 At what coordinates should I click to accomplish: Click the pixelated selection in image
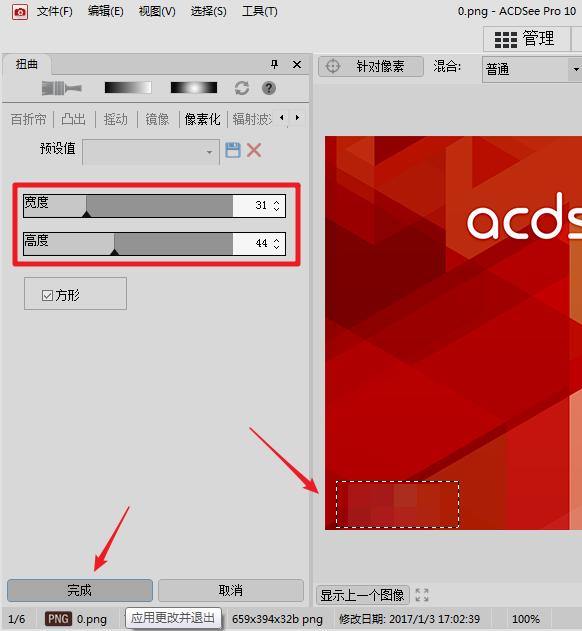(397, 504)
